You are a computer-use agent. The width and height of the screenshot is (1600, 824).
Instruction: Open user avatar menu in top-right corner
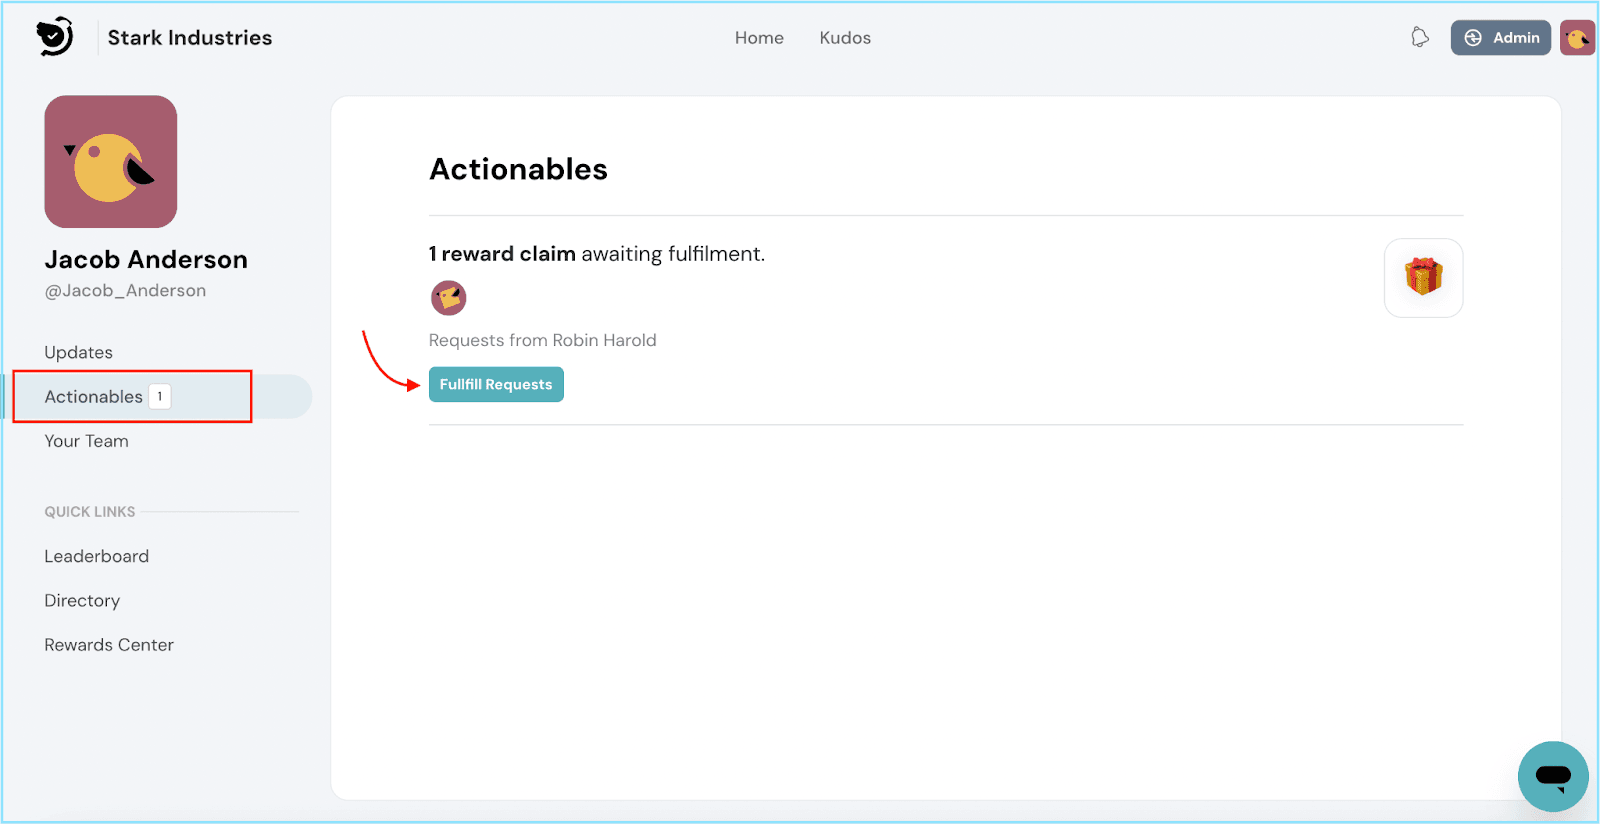tap(1577, 38)
